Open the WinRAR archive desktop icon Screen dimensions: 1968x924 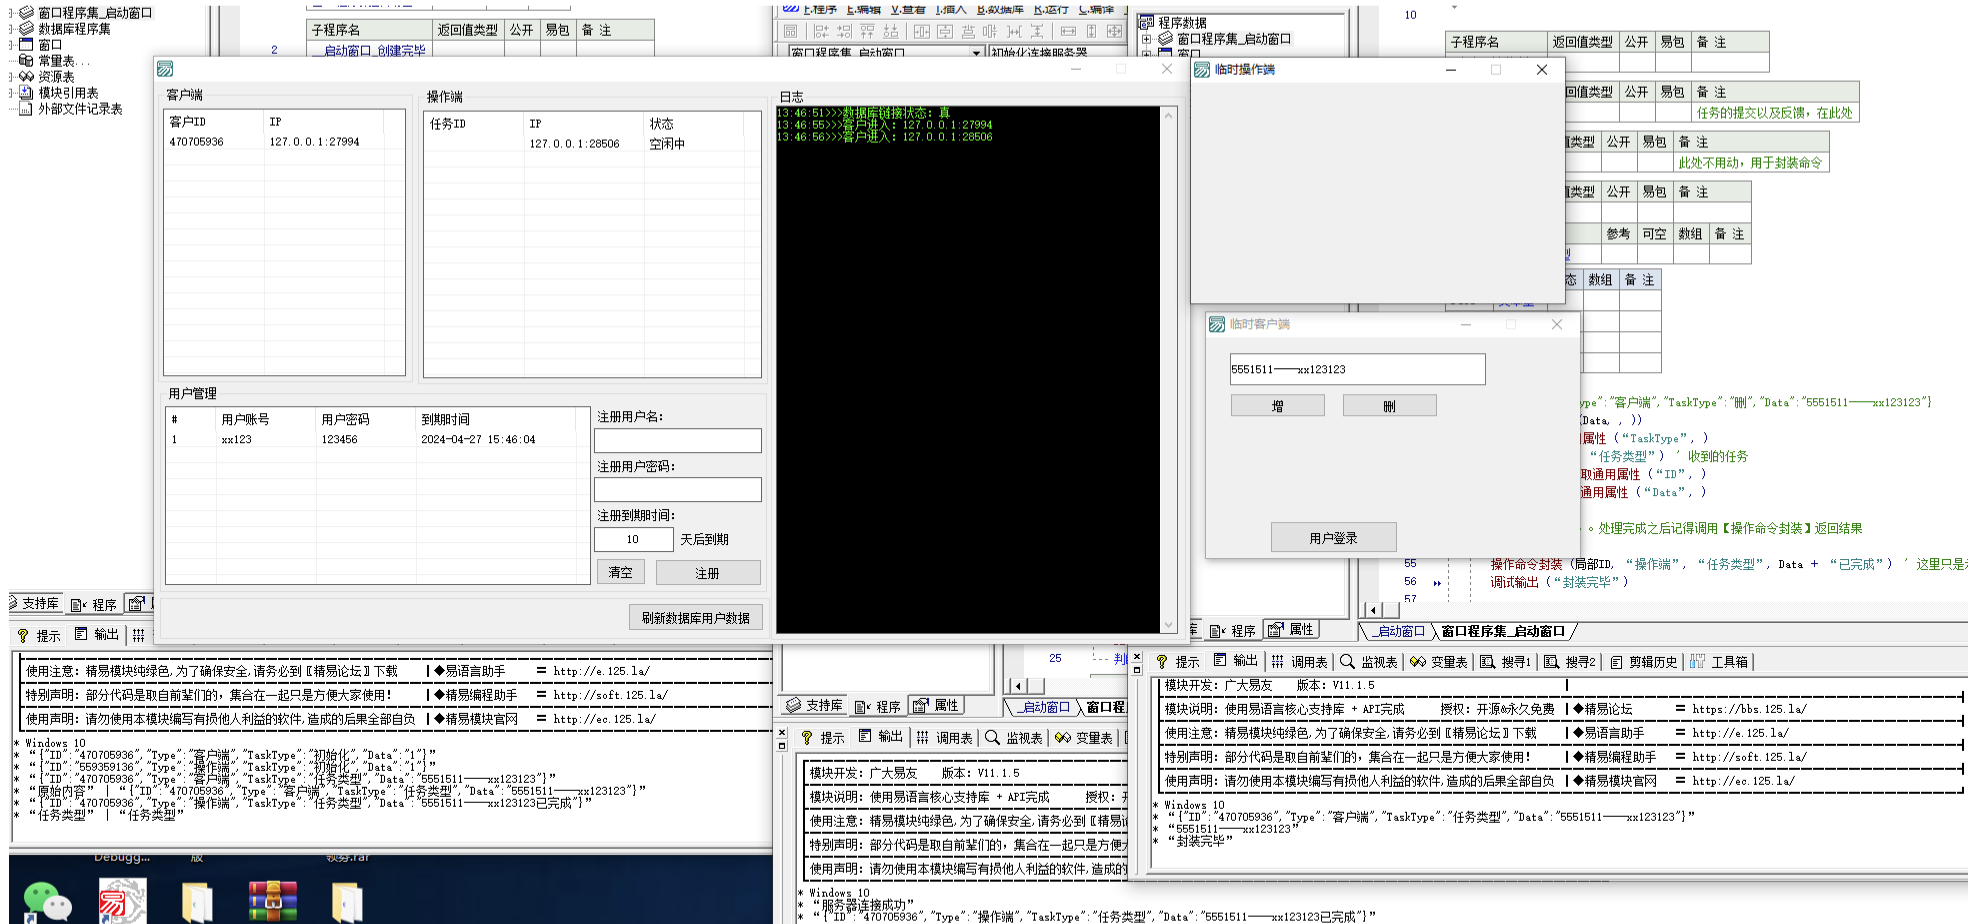point(273,901)
